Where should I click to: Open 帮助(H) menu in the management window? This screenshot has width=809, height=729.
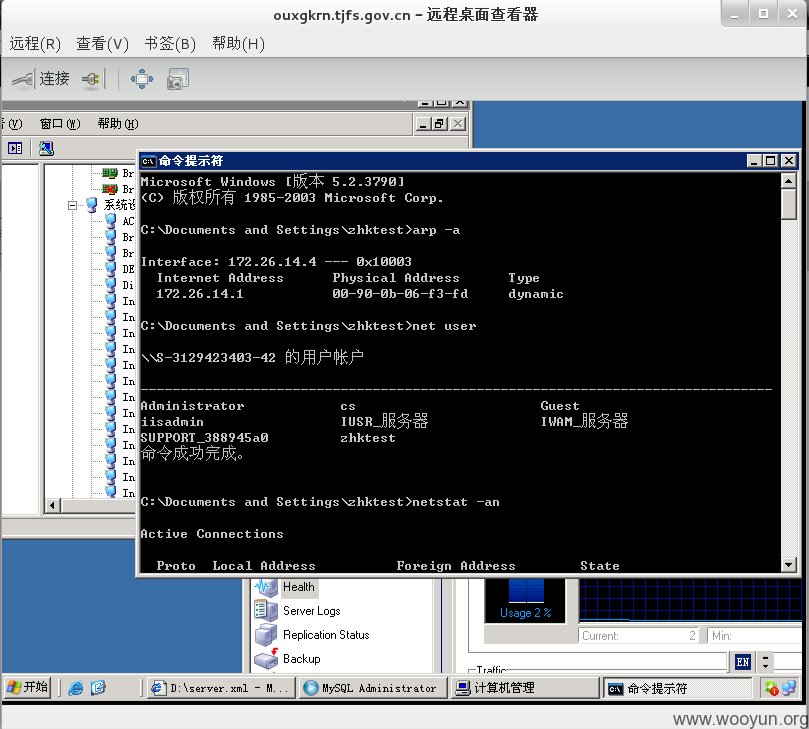[118, 124]
